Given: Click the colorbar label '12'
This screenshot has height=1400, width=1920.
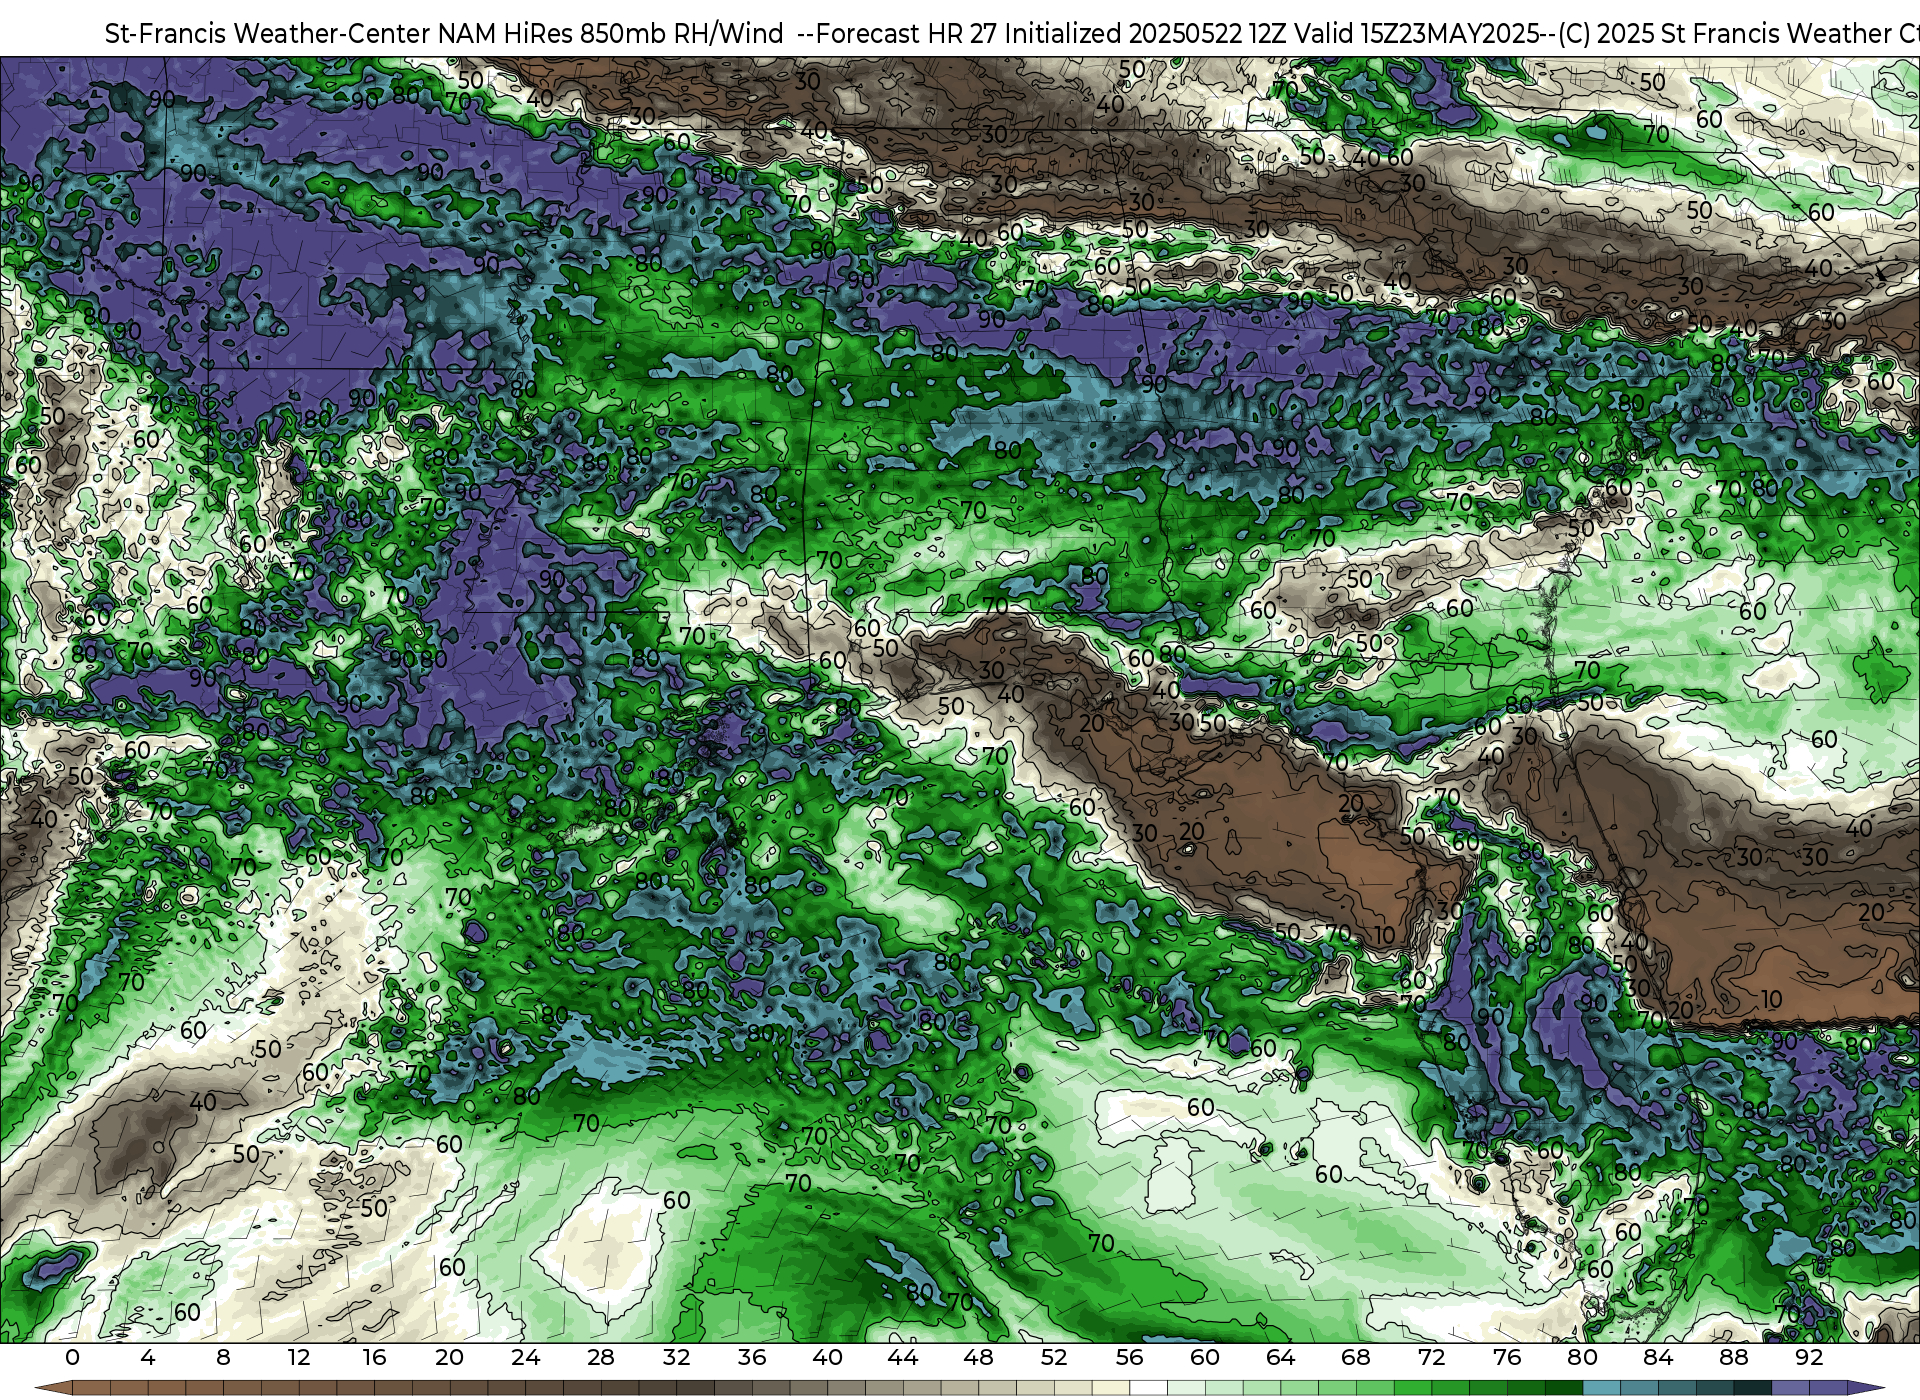Looking at the screenshot, I should [x=299, y=1357].
